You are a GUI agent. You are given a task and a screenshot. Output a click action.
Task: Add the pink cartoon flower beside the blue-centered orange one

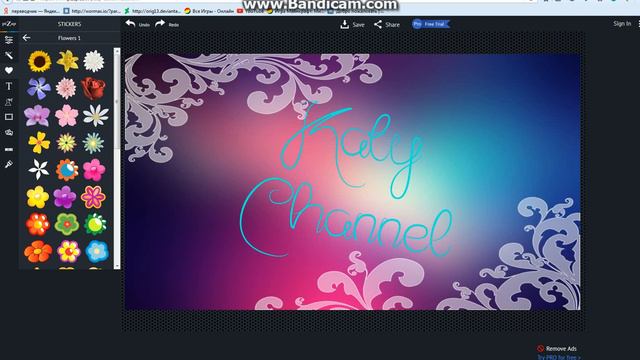click(x=94, y=170)
